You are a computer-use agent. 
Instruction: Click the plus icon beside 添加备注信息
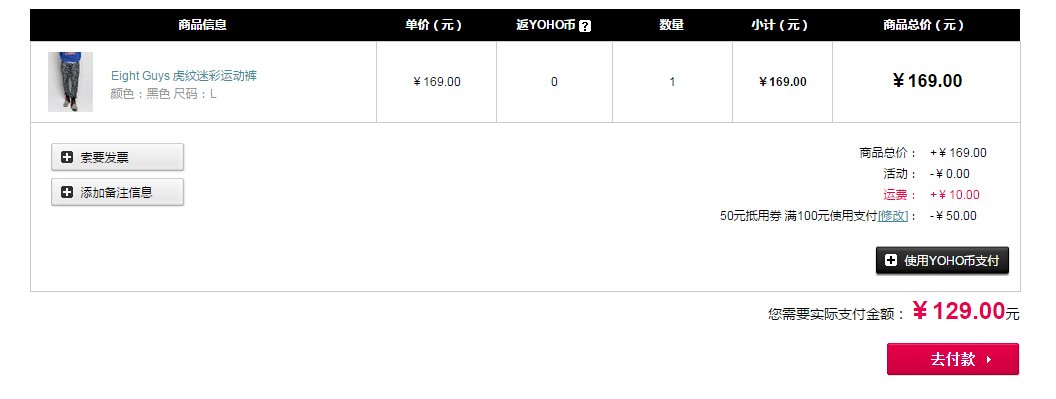[x=67, y=192]
